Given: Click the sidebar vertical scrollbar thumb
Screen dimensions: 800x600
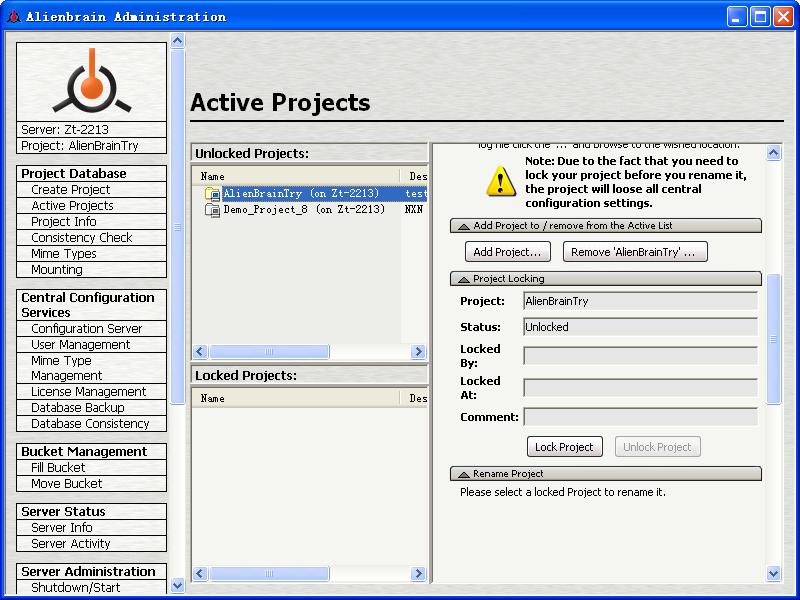Looking at the screenshot, I should 178,226.
